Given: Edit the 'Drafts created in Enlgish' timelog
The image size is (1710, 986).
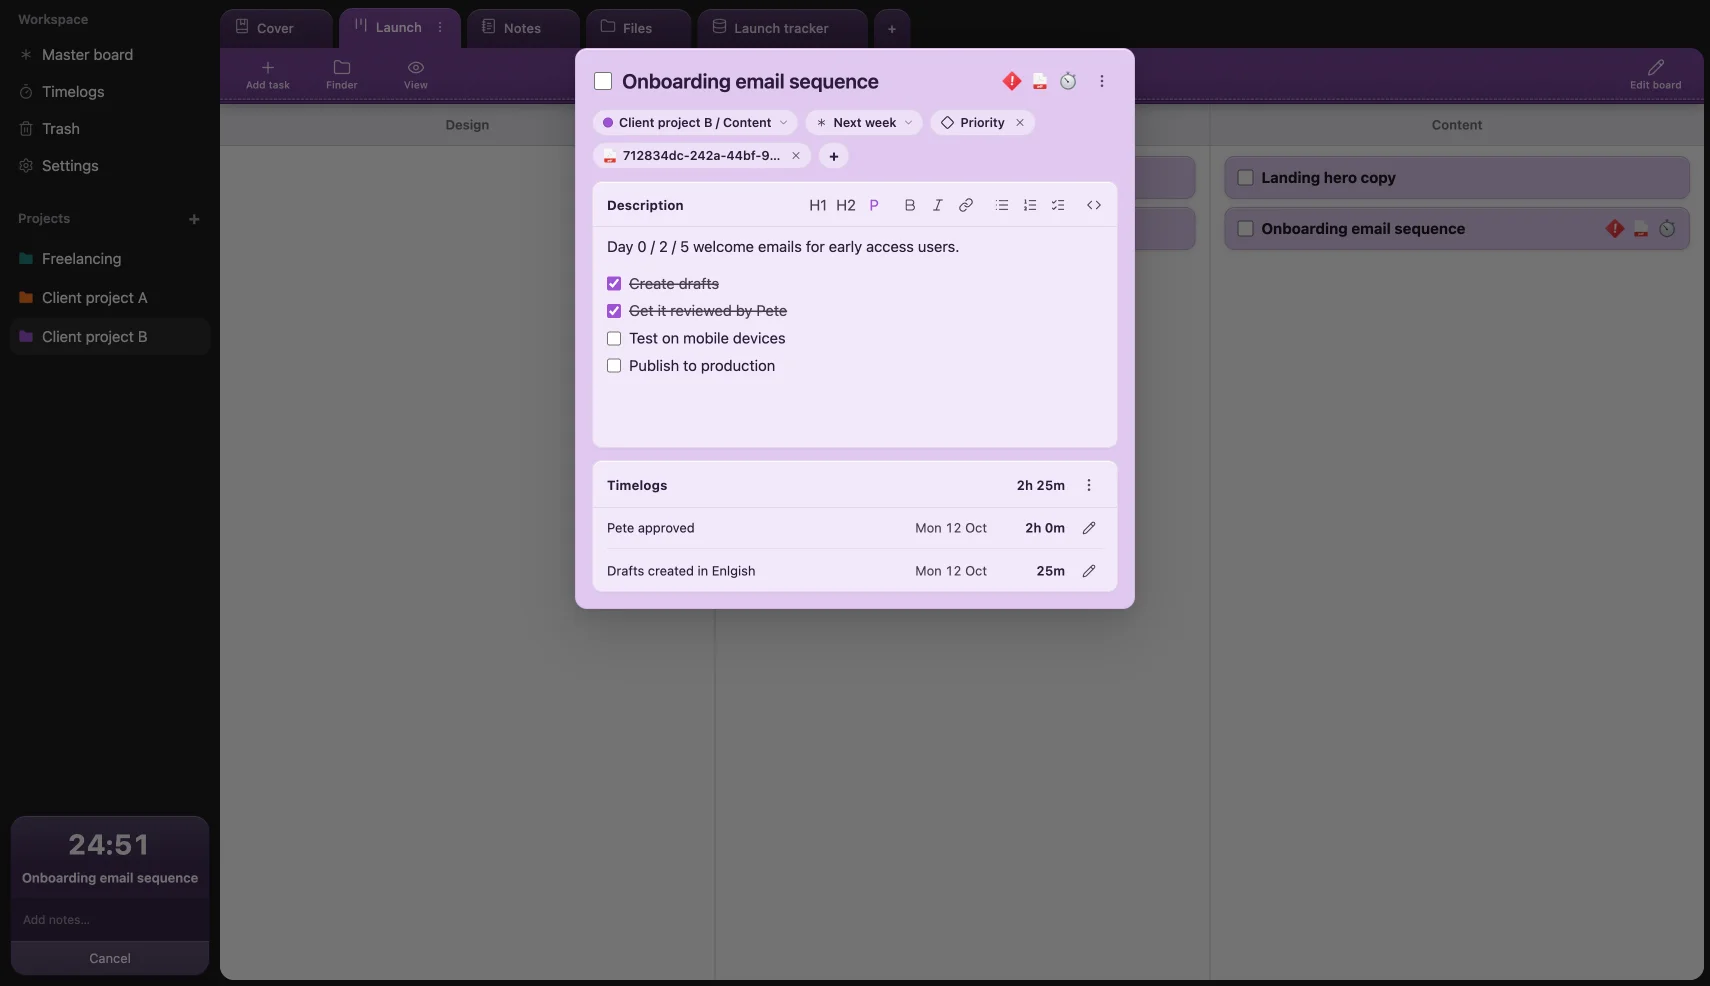Looking at the screenshot, I should click(1089, 571).
